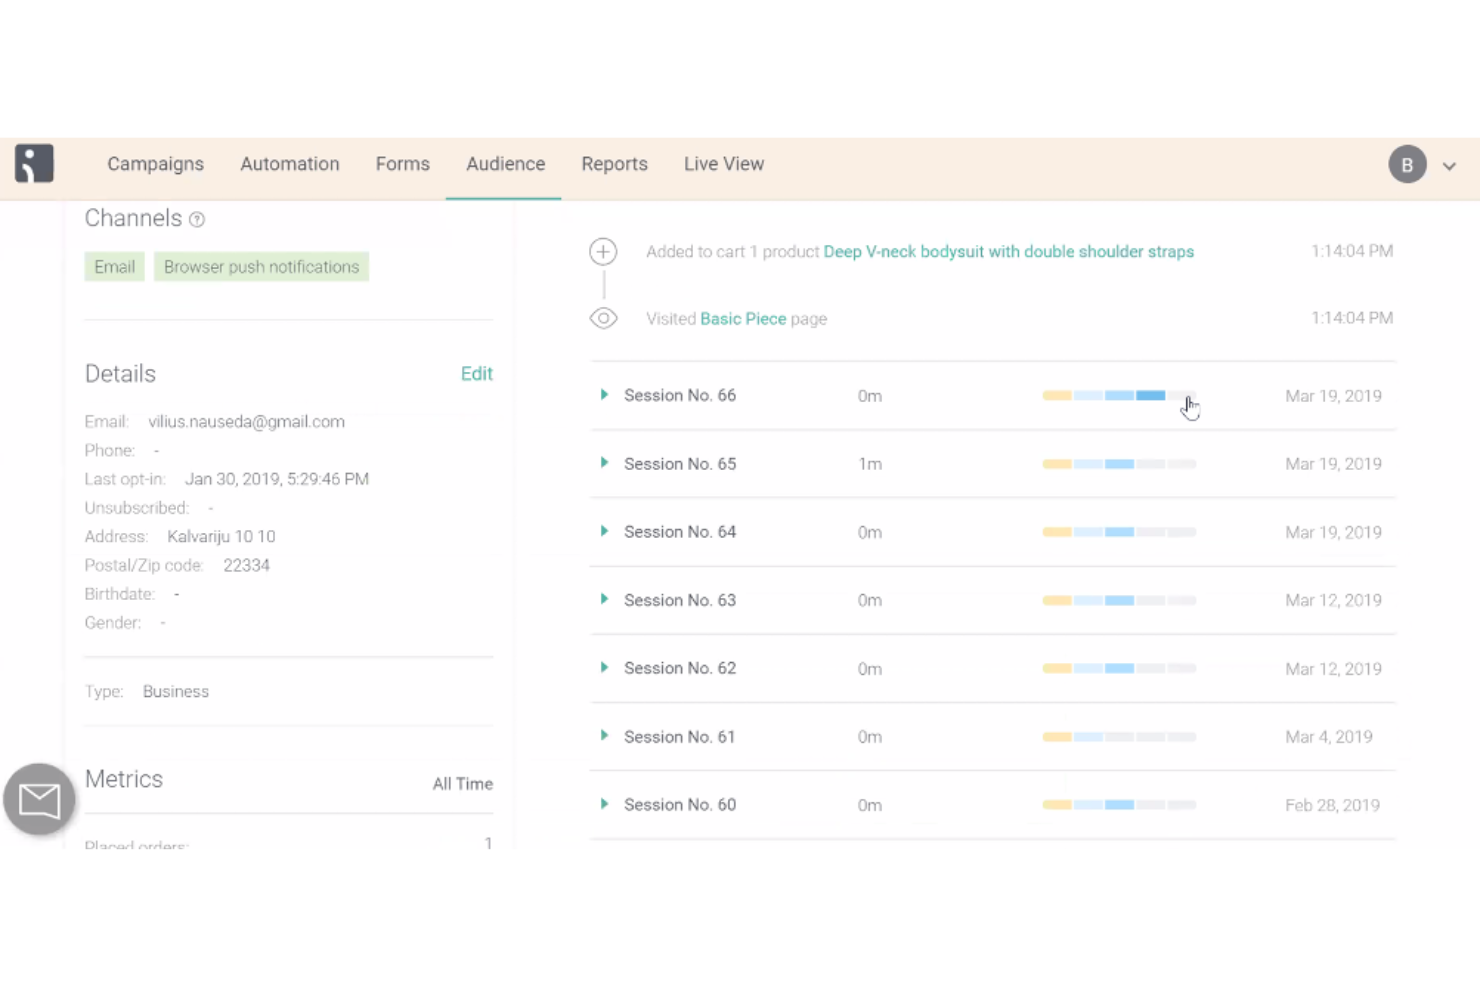Select the Email channel tag
The width and height of the screenshot is (1480, 987).
click(114, 266)
